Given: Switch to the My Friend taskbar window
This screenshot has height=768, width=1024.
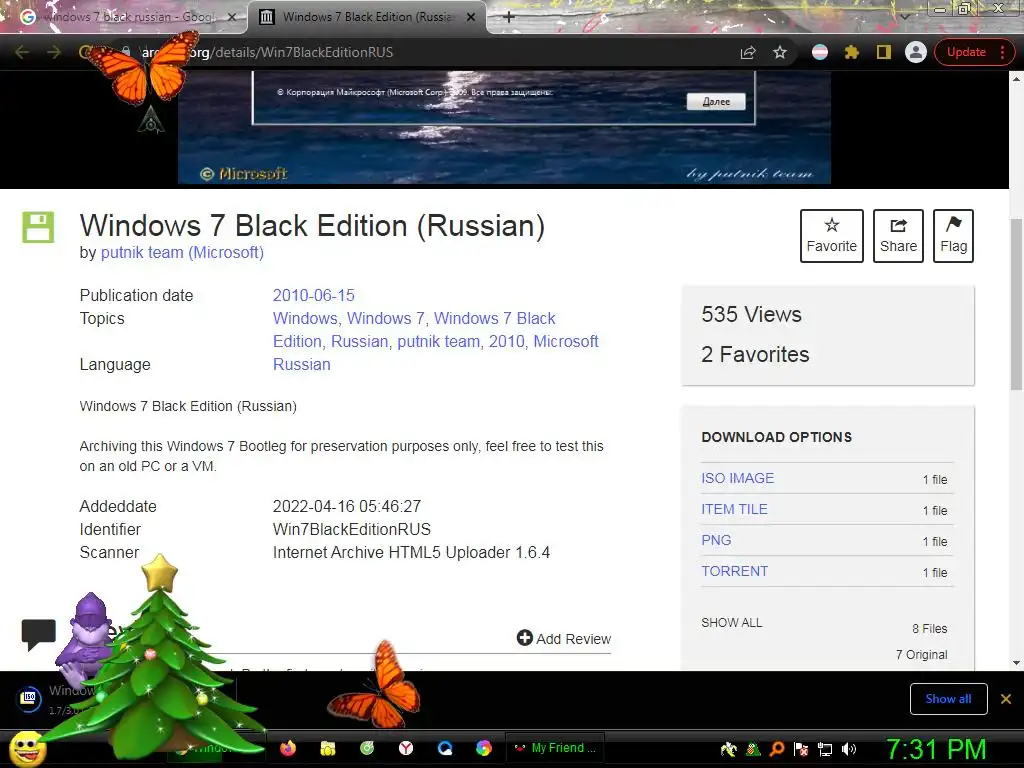Looking at the screenshot, I should [x=555, y=748].
